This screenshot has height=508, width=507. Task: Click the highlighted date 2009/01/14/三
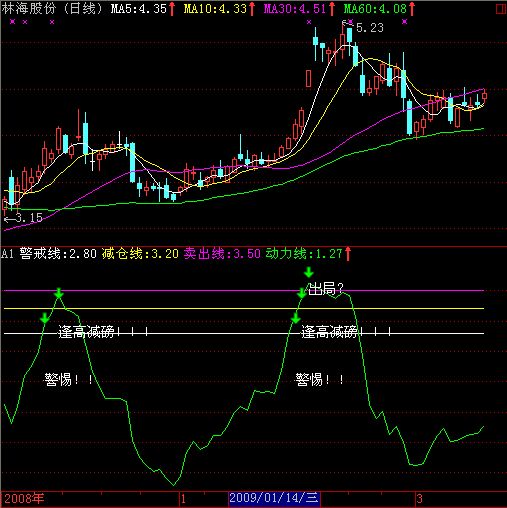pos(274,498)
